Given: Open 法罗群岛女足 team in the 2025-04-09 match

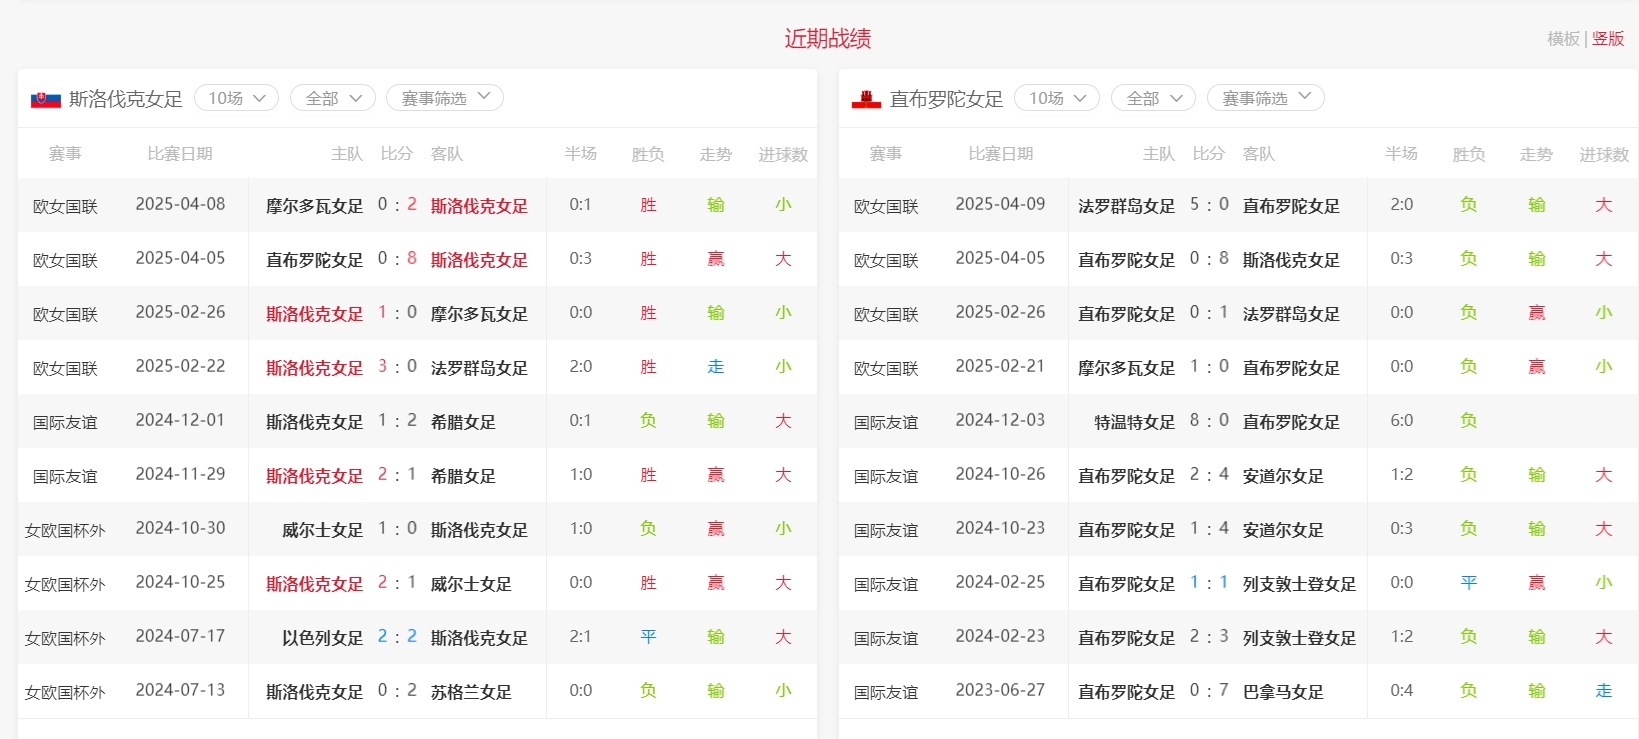Looking at the screenshot, I should (x=1126, y=206).
